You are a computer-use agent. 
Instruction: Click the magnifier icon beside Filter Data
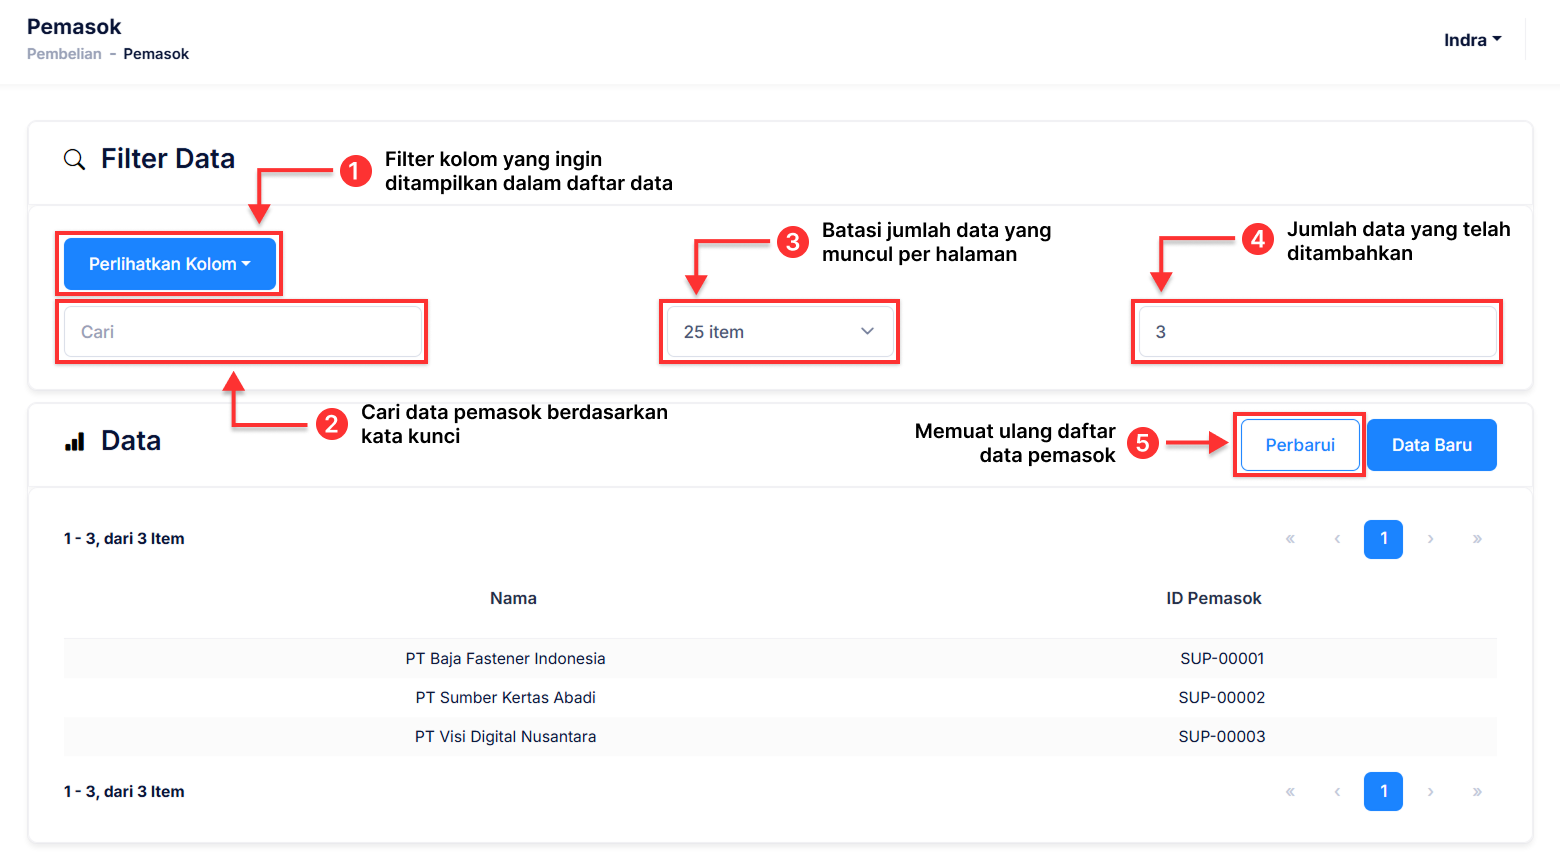click(x=74, y=160)
